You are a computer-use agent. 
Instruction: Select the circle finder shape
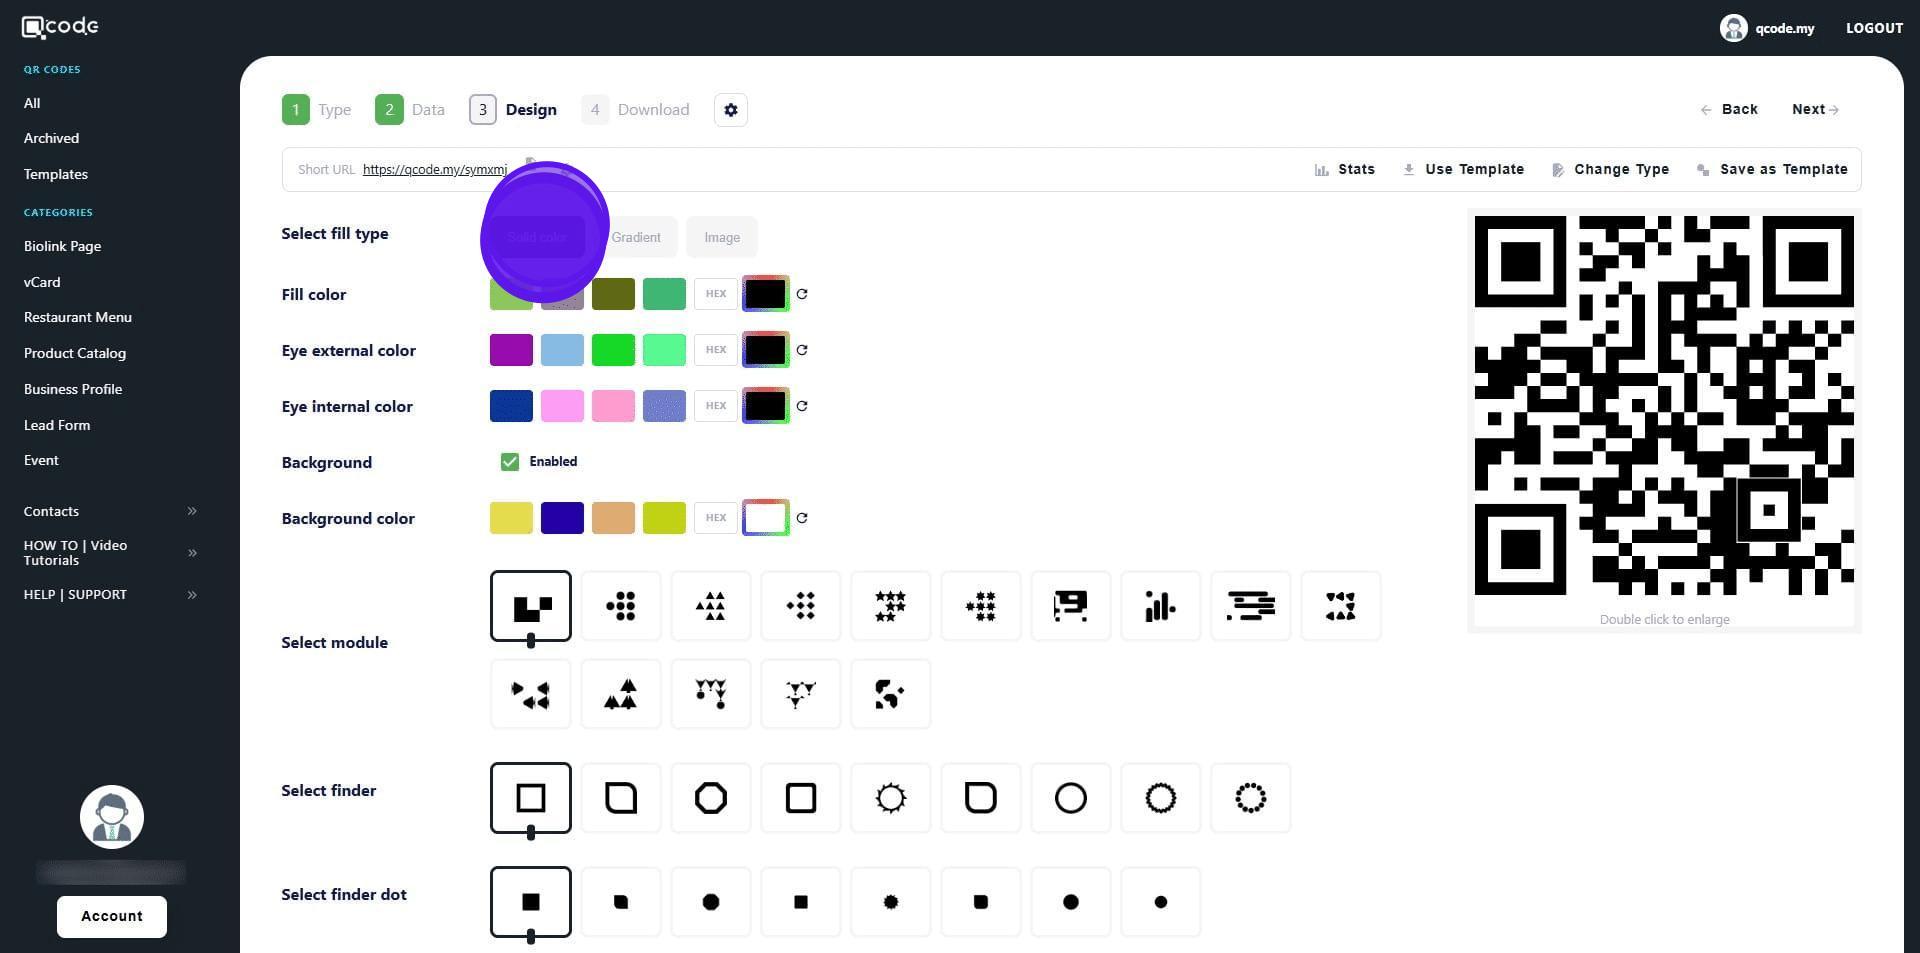pyautogui.click(x=1070, y=798)
